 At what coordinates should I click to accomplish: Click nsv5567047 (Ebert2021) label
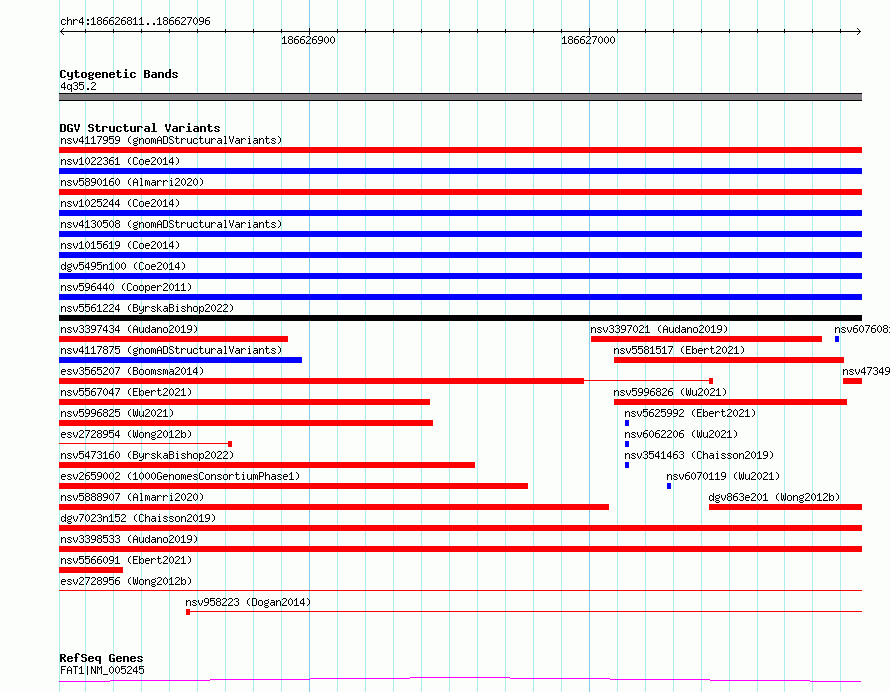point(126,392)
